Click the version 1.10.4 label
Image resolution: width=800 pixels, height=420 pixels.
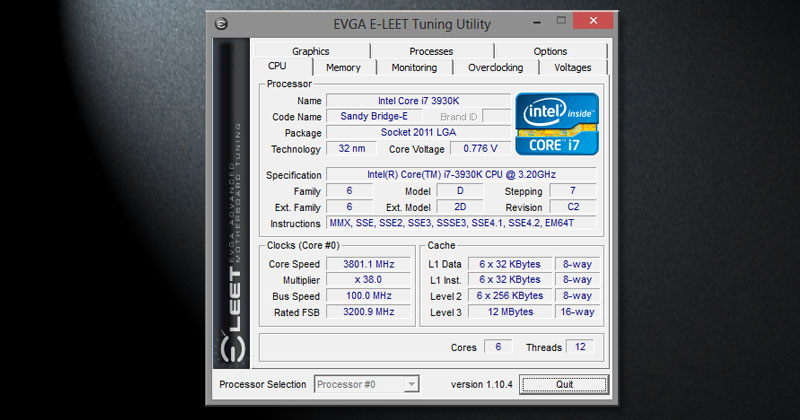[481, 385]
